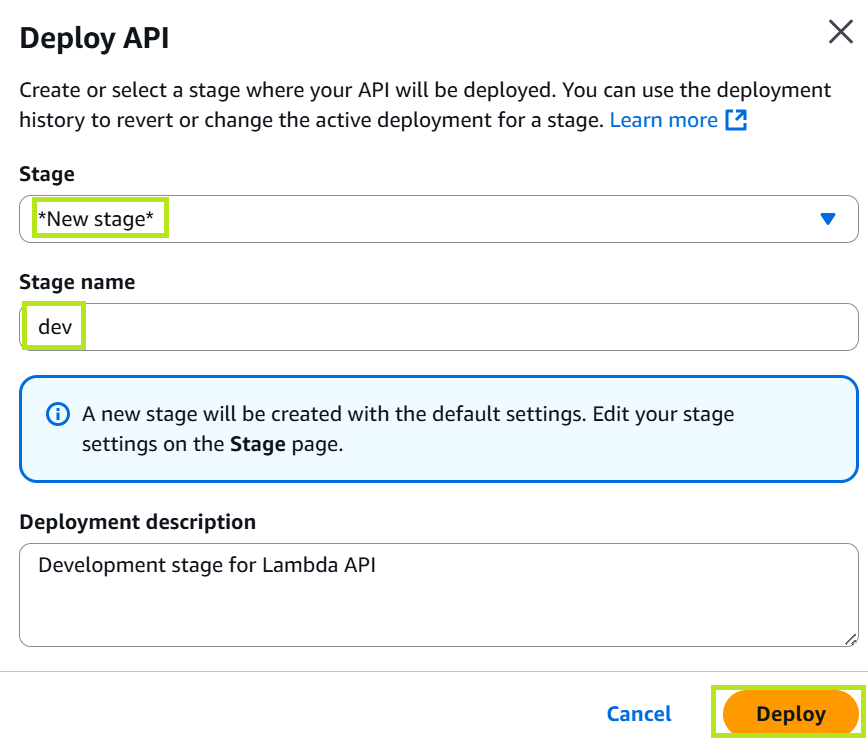Click the blue dropdown arrow in Stage

pyautogui.click(x=827, y=219)
